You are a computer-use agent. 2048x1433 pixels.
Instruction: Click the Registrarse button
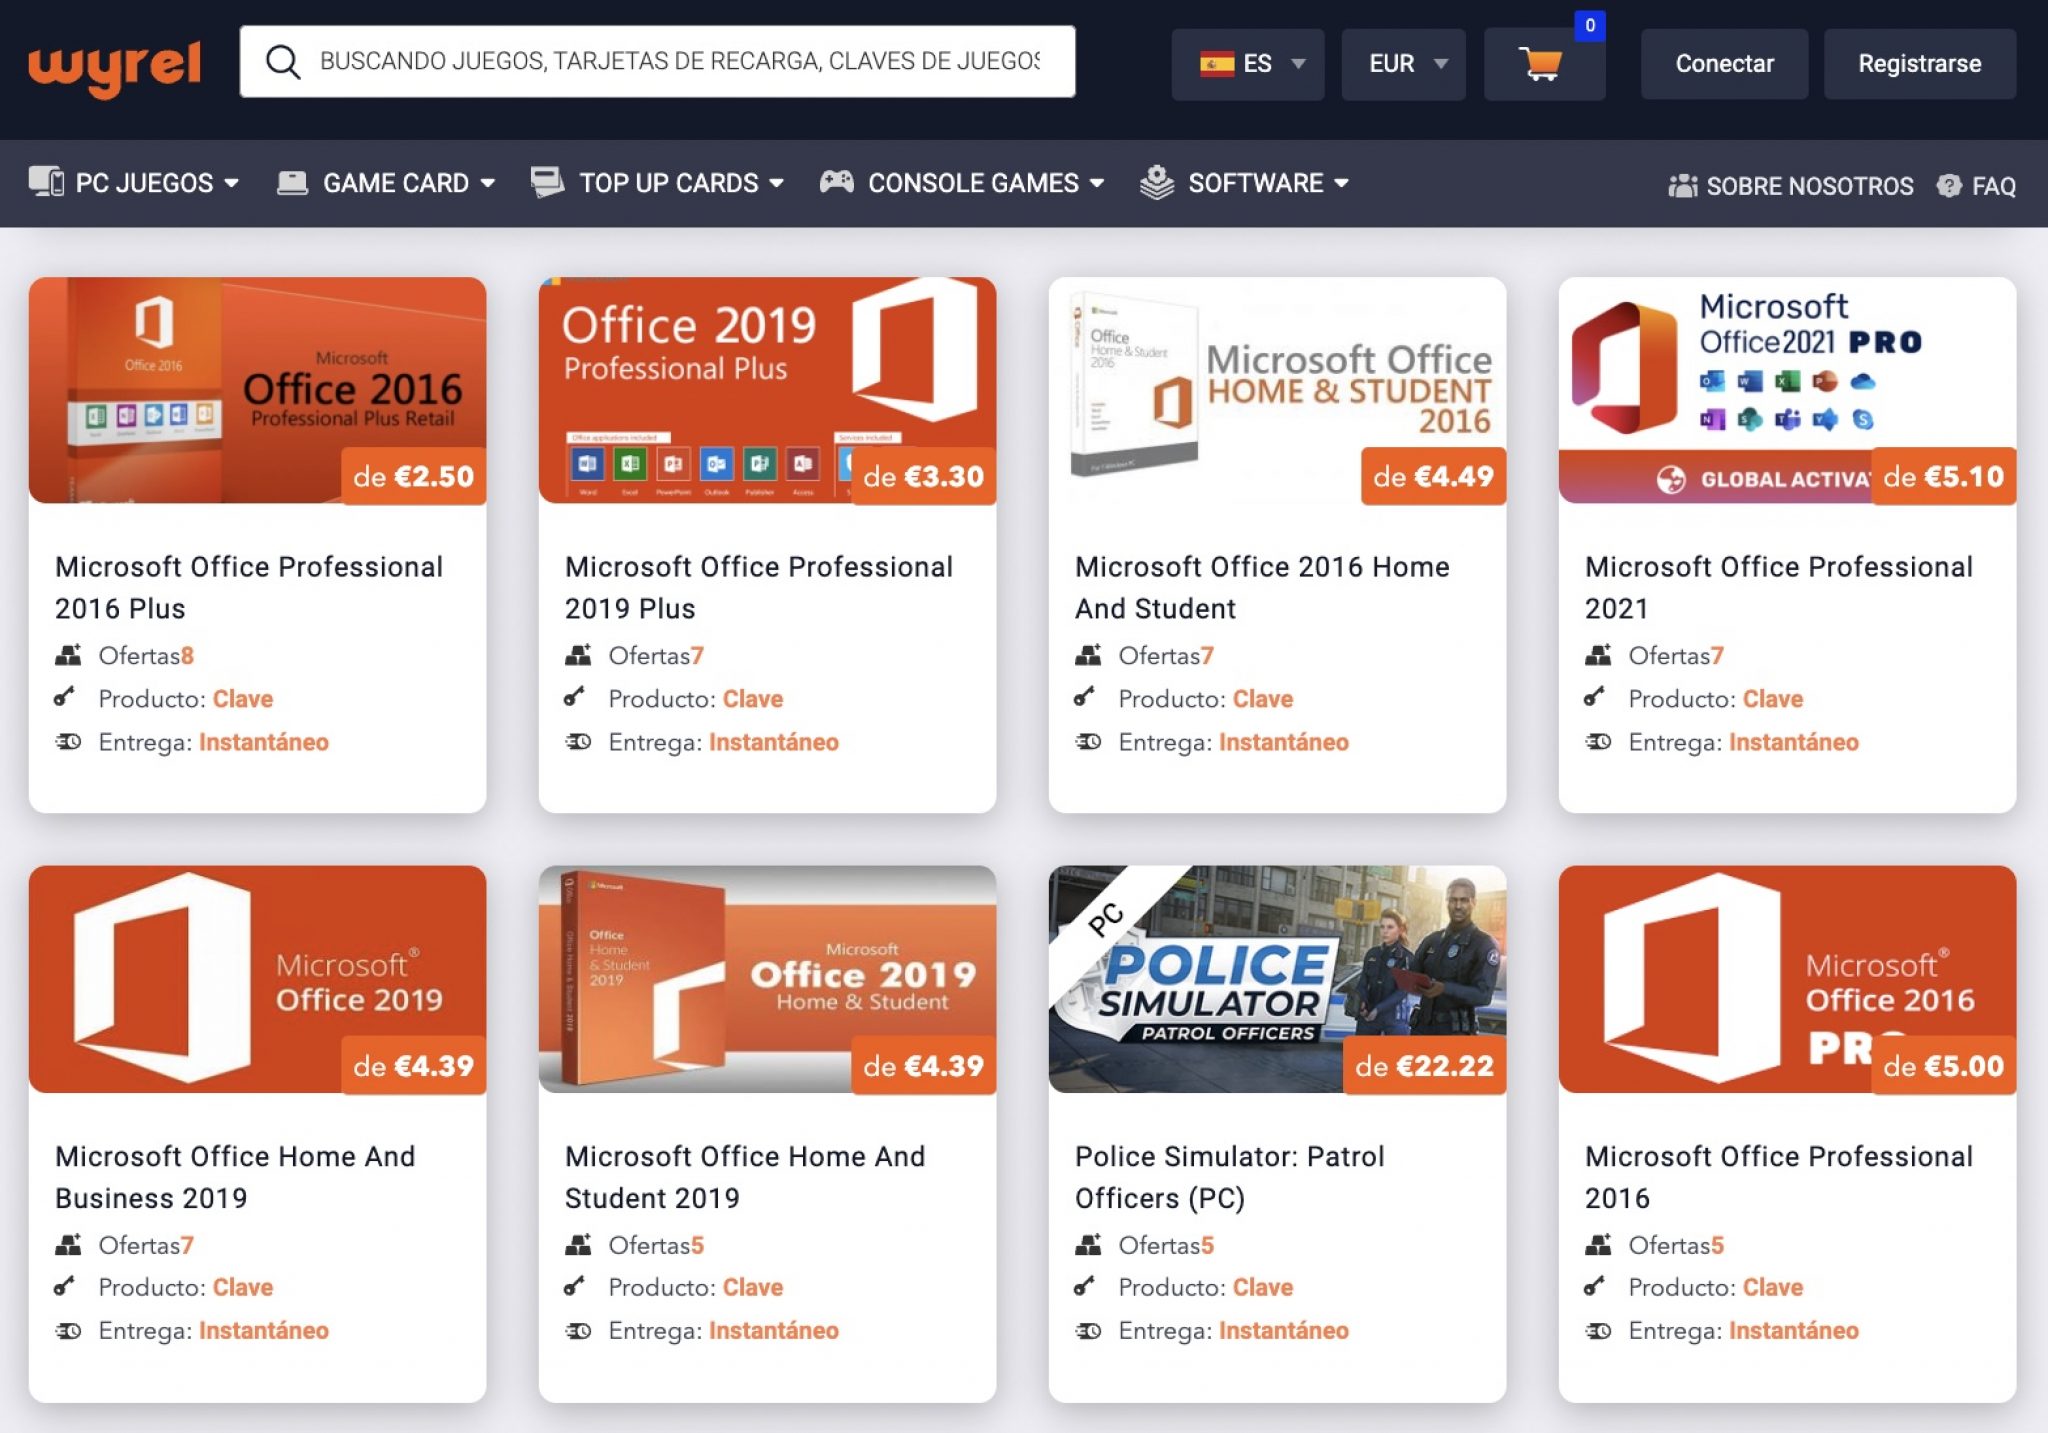tap(1919, 64)
